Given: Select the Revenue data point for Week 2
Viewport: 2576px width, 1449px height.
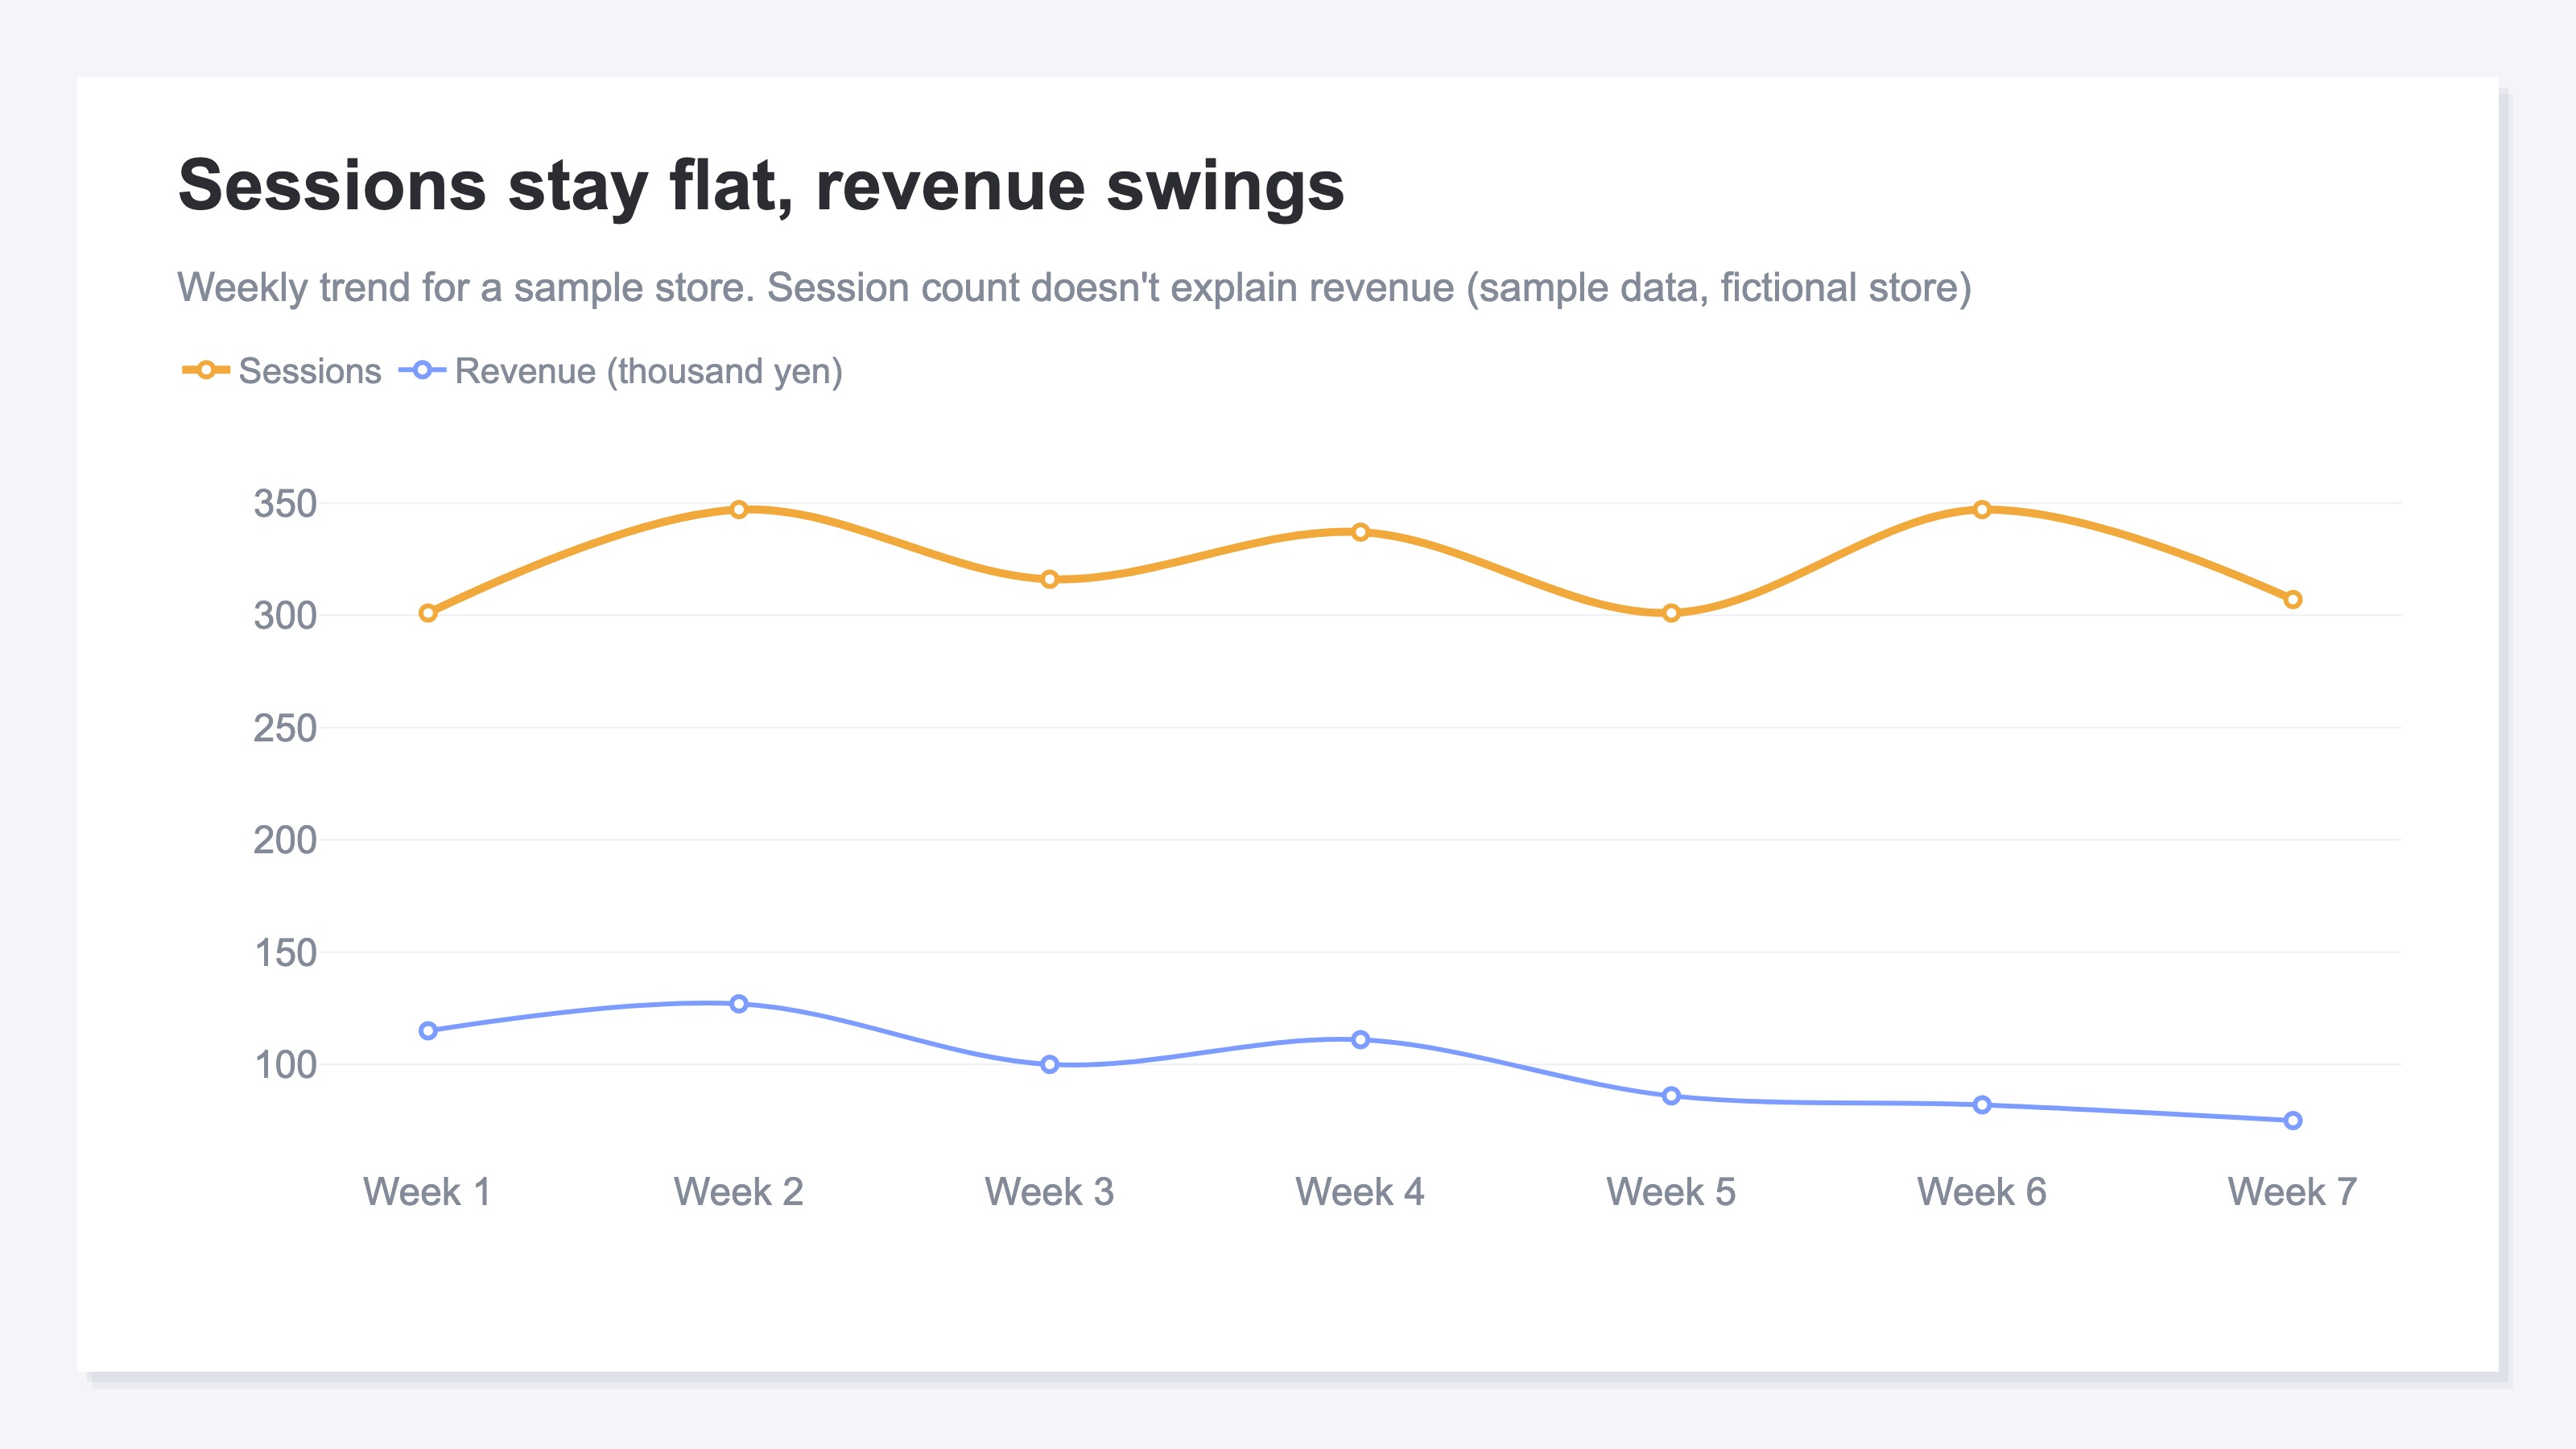Looking at the screenshot, I should coord(739,1004).
